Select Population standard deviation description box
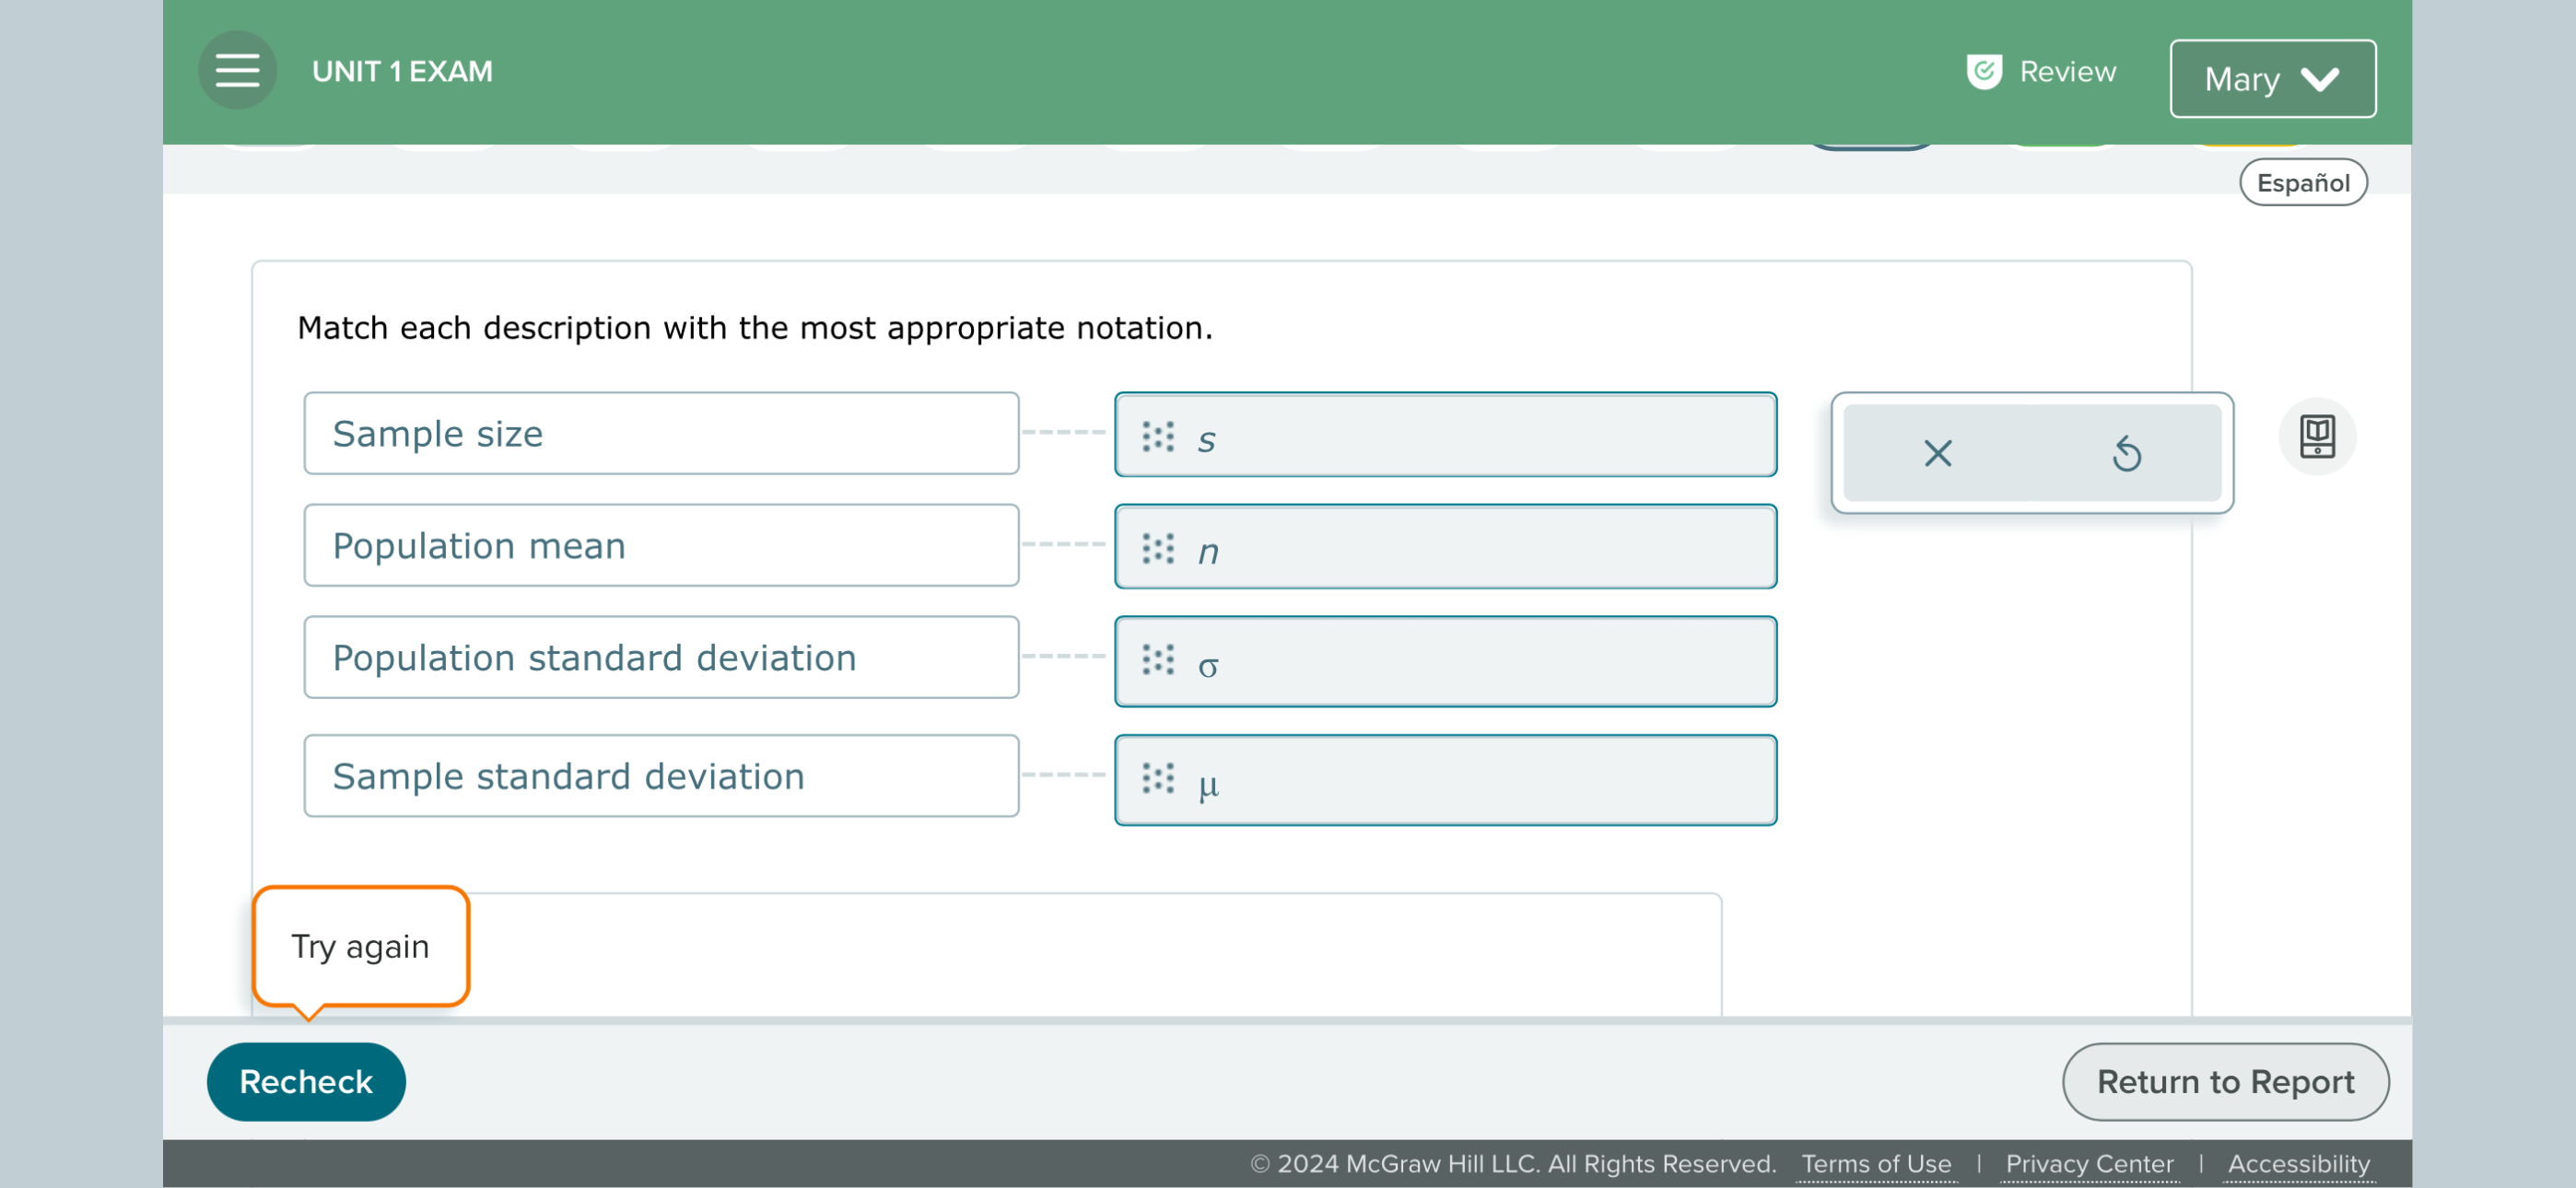Image resolution: width=2576 pixels, height=1188 pixels. click(x=661, y=658)
